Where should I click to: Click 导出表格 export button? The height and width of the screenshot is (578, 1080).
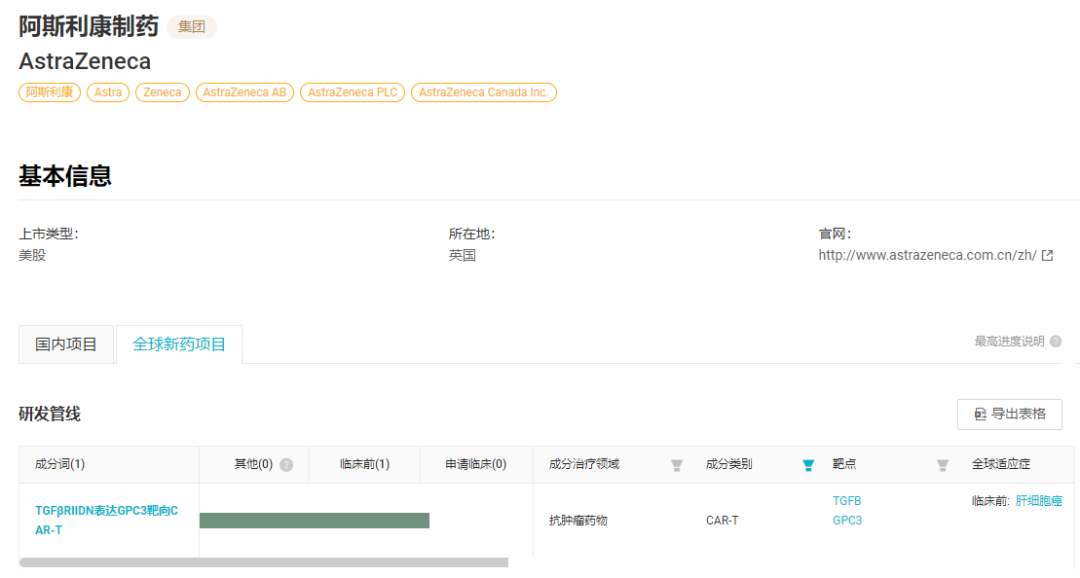pyautogui.click(x=1009, y=414)
